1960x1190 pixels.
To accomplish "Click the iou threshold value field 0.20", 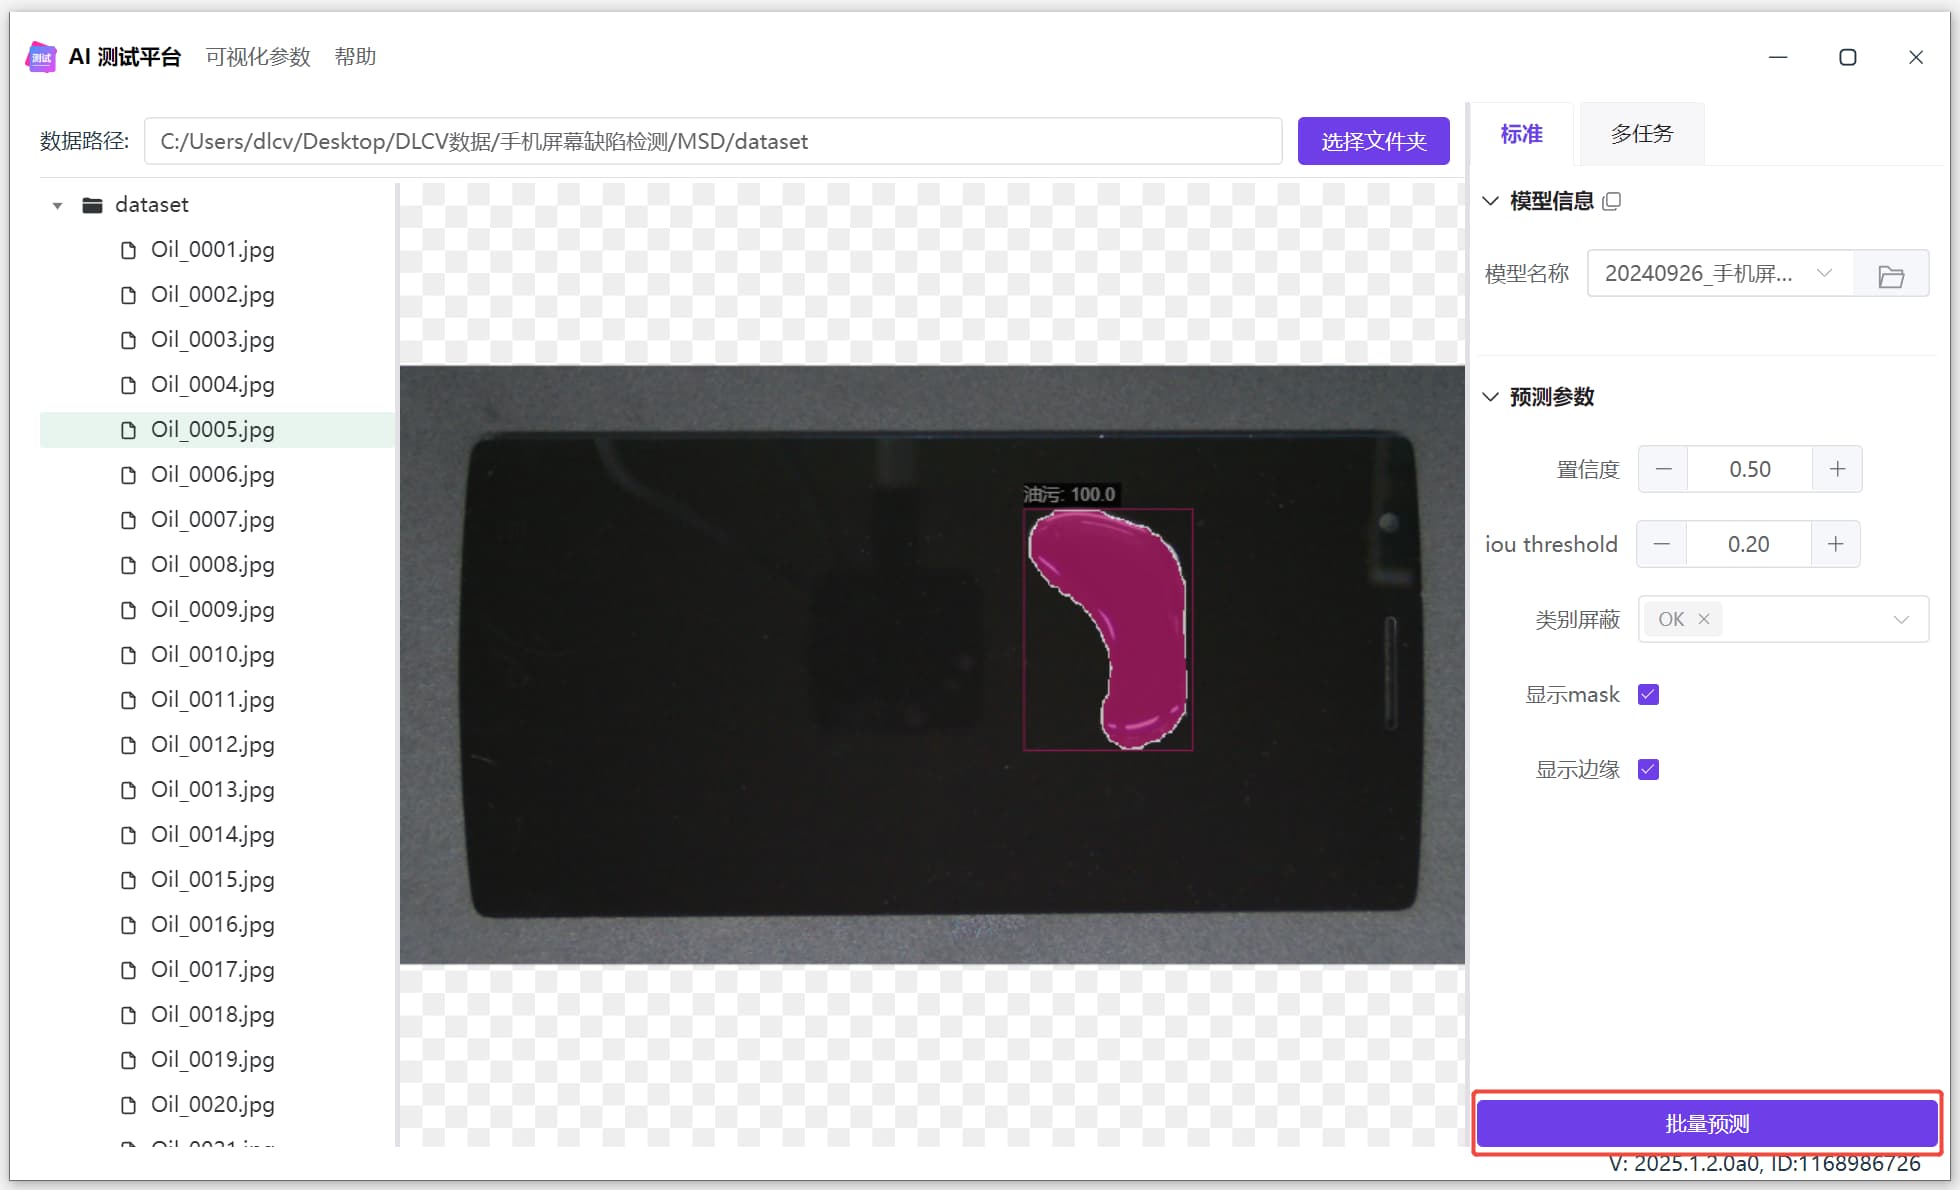I will coord(1748,544).
